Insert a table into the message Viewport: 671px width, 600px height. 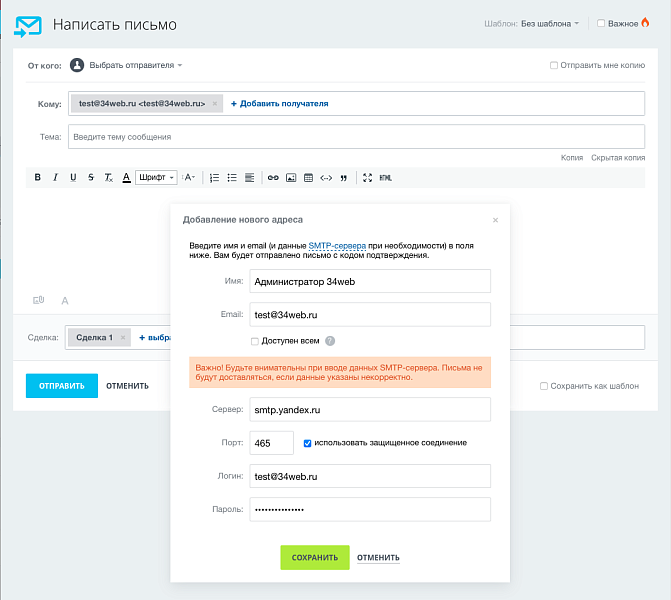coord(308,177)
